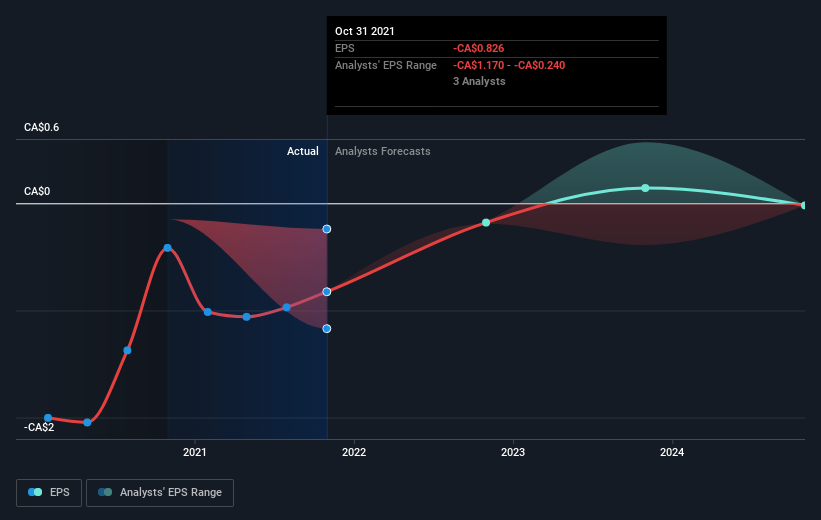821x520 pixels.
Task: Click the EPS legend color swatch icon
Action: point(35,492)
